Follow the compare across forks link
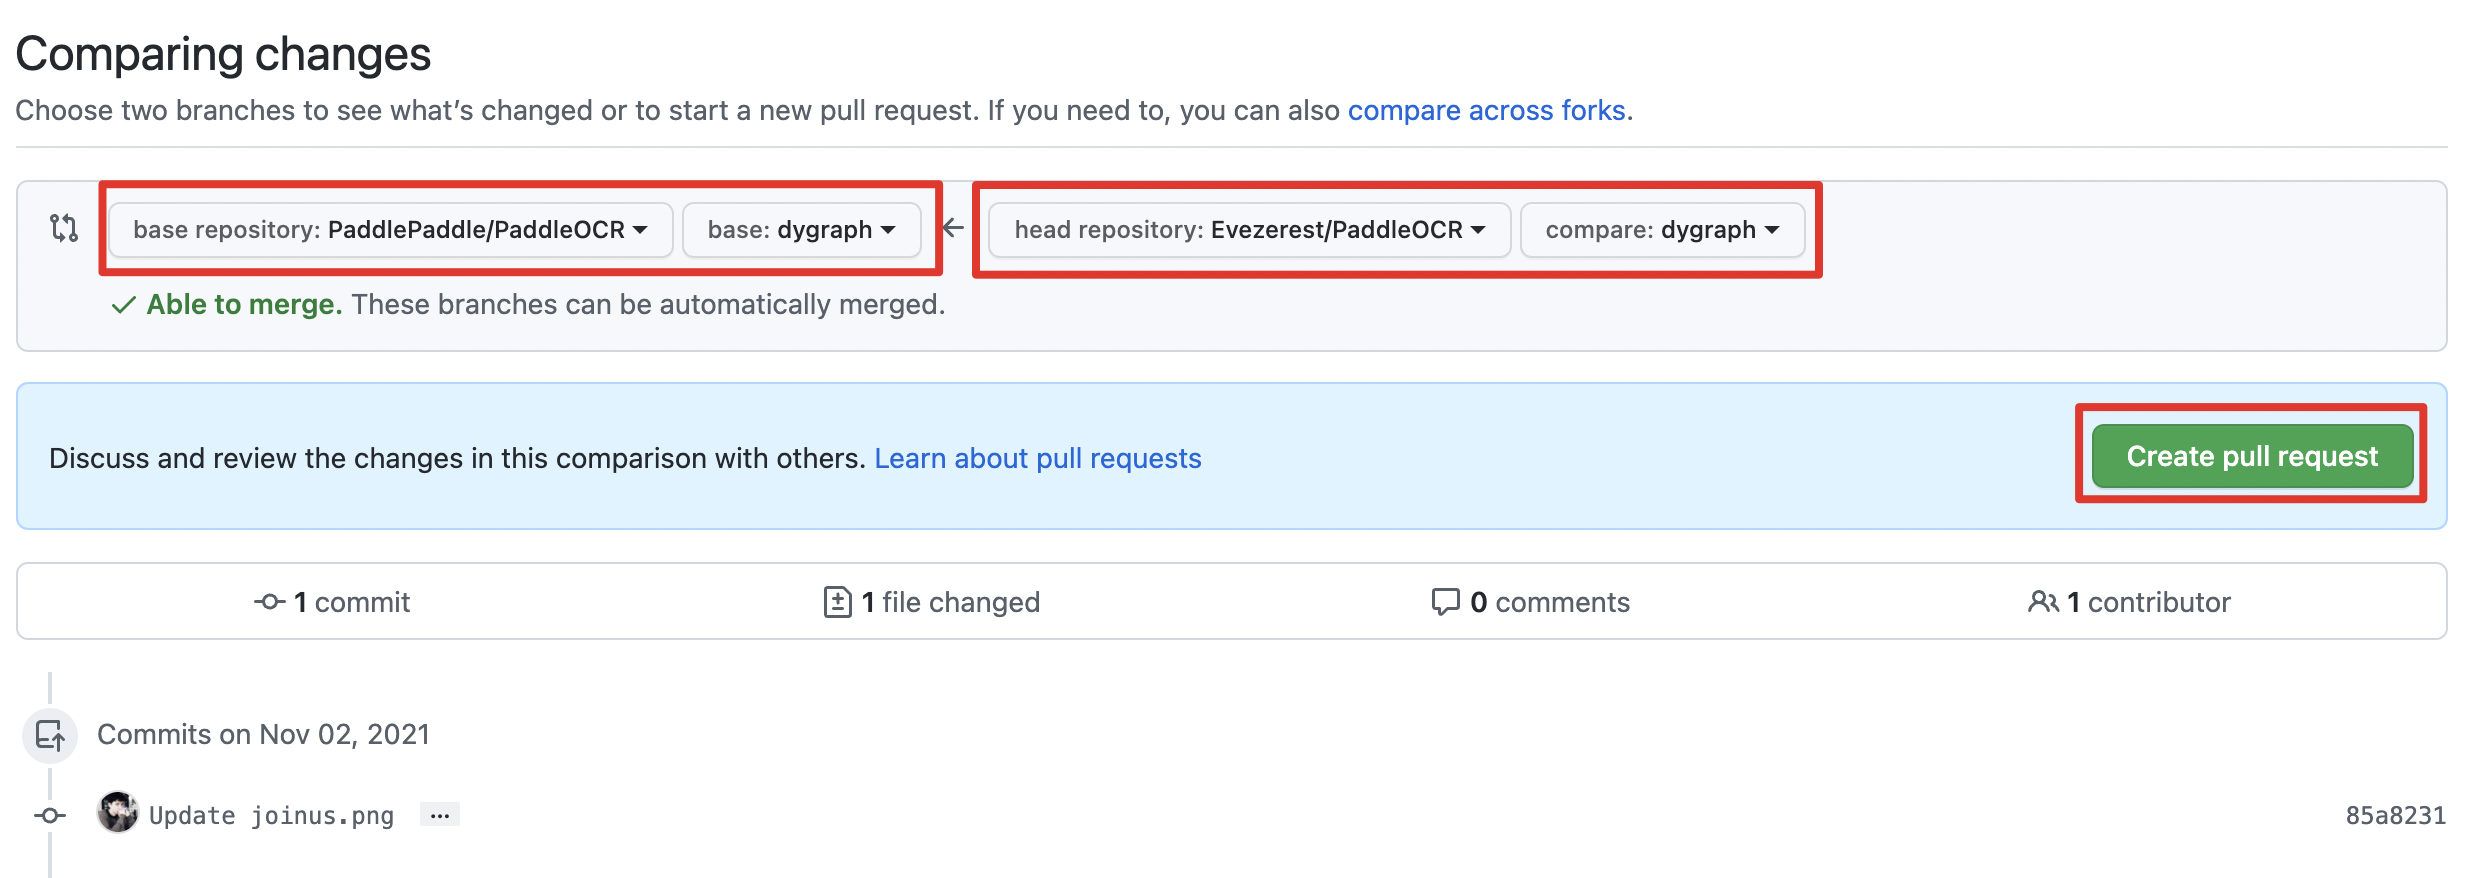This screenshot has width=2484, height=878. click(x=1486, y=110)
